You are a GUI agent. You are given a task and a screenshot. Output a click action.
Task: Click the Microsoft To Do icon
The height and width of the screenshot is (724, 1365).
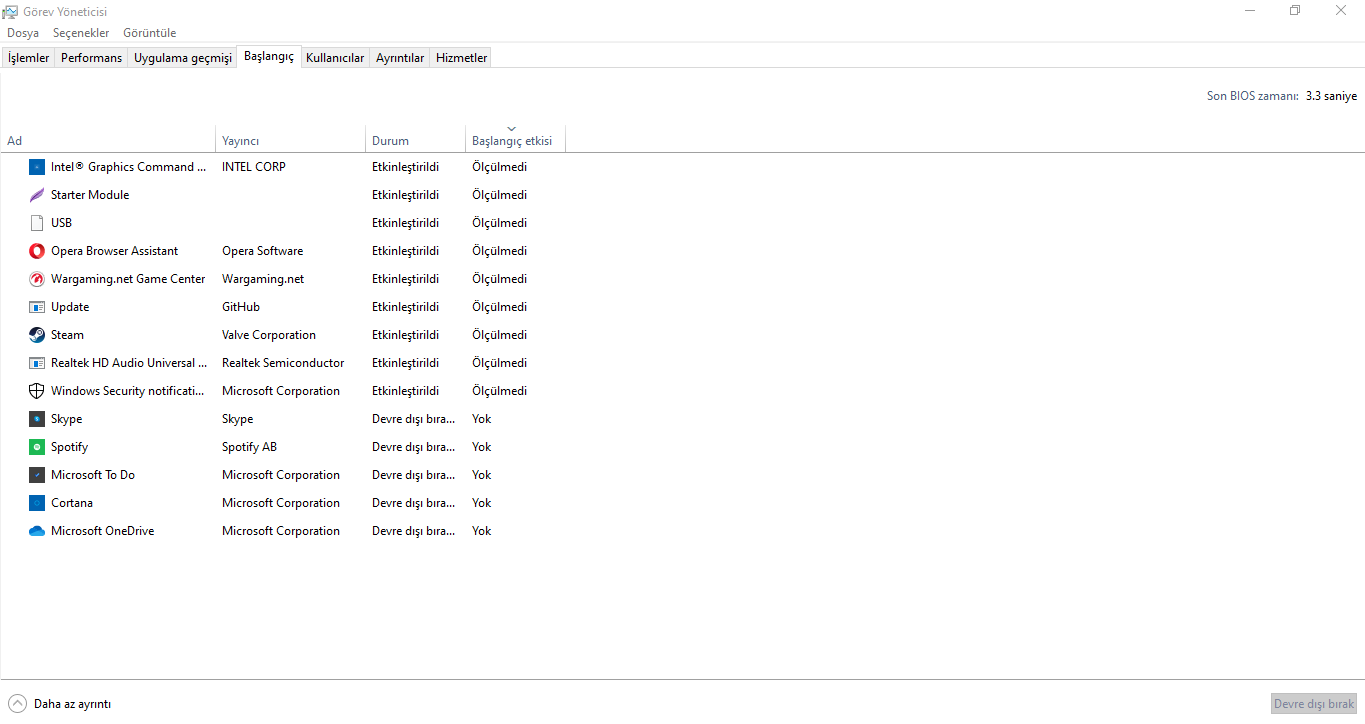point(37,475)
